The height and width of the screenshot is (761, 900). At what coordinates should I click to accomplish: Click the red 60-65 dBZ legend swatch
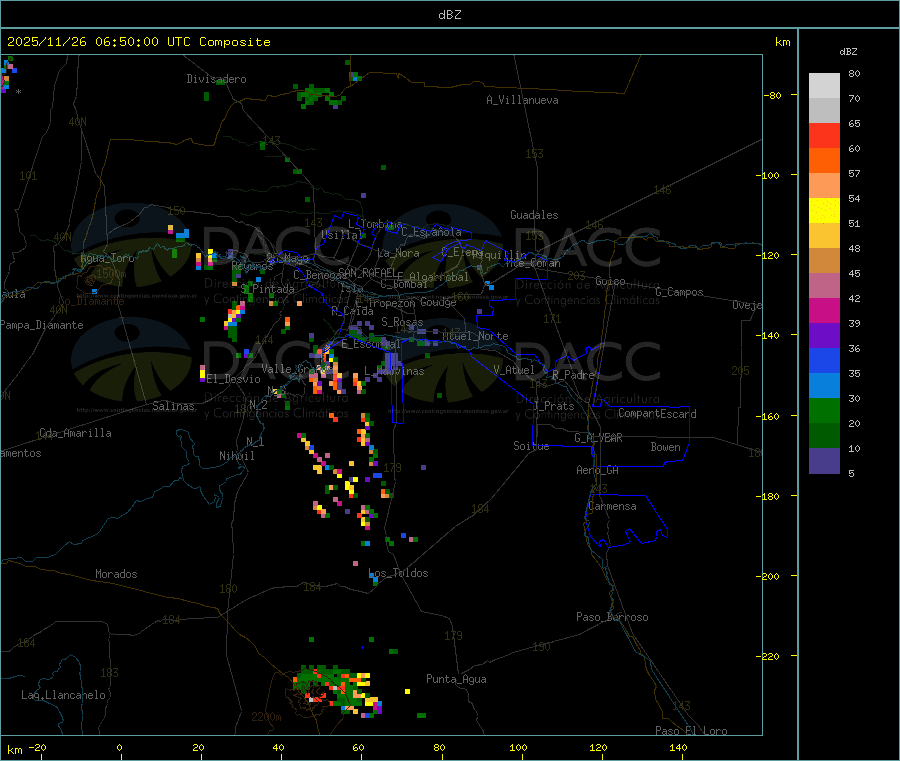click(824, 135)
